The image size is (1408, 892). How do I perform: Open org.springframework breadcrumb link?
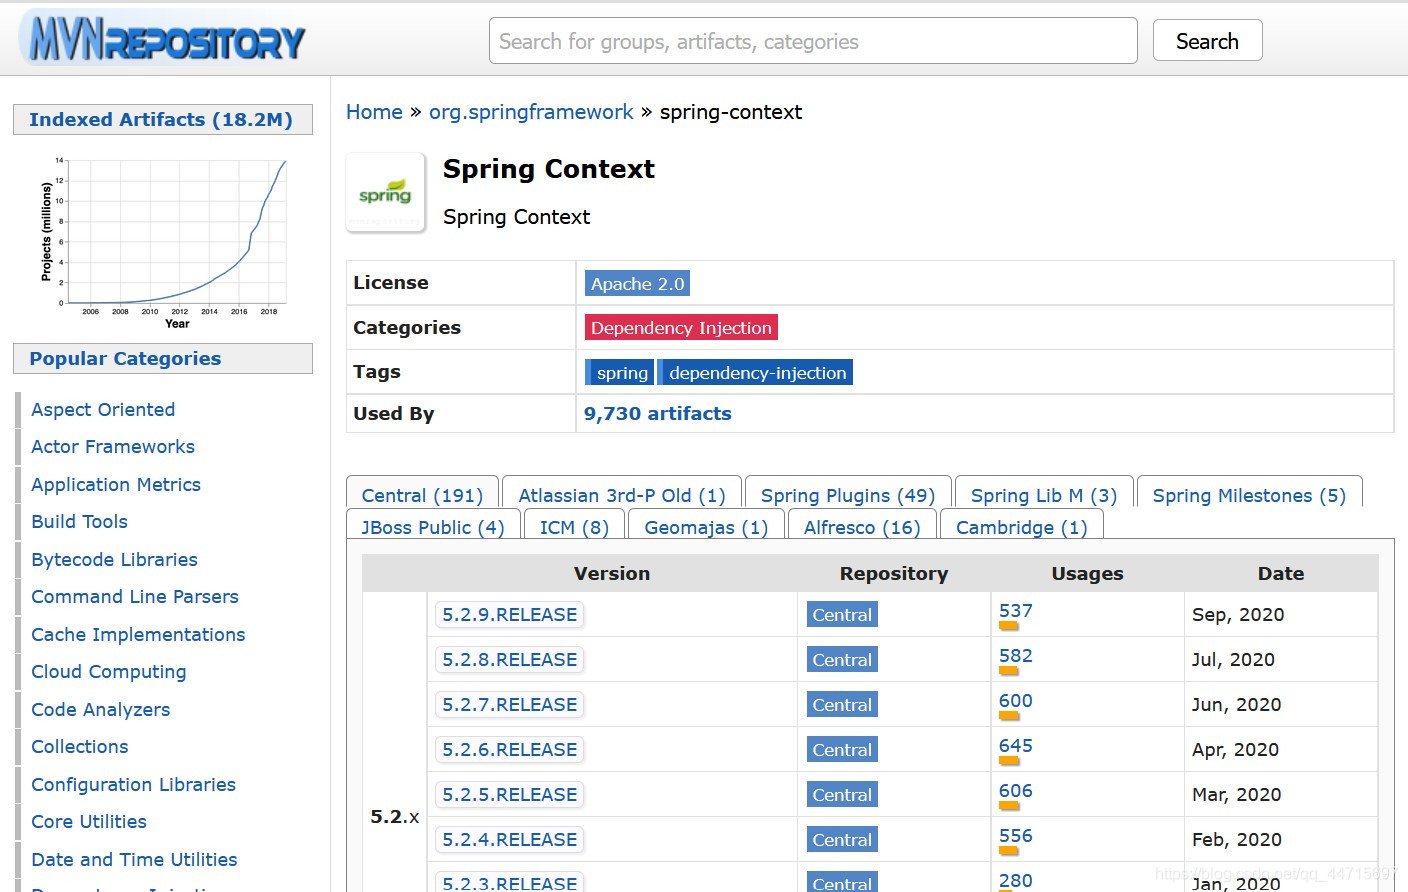click(531, 112)
